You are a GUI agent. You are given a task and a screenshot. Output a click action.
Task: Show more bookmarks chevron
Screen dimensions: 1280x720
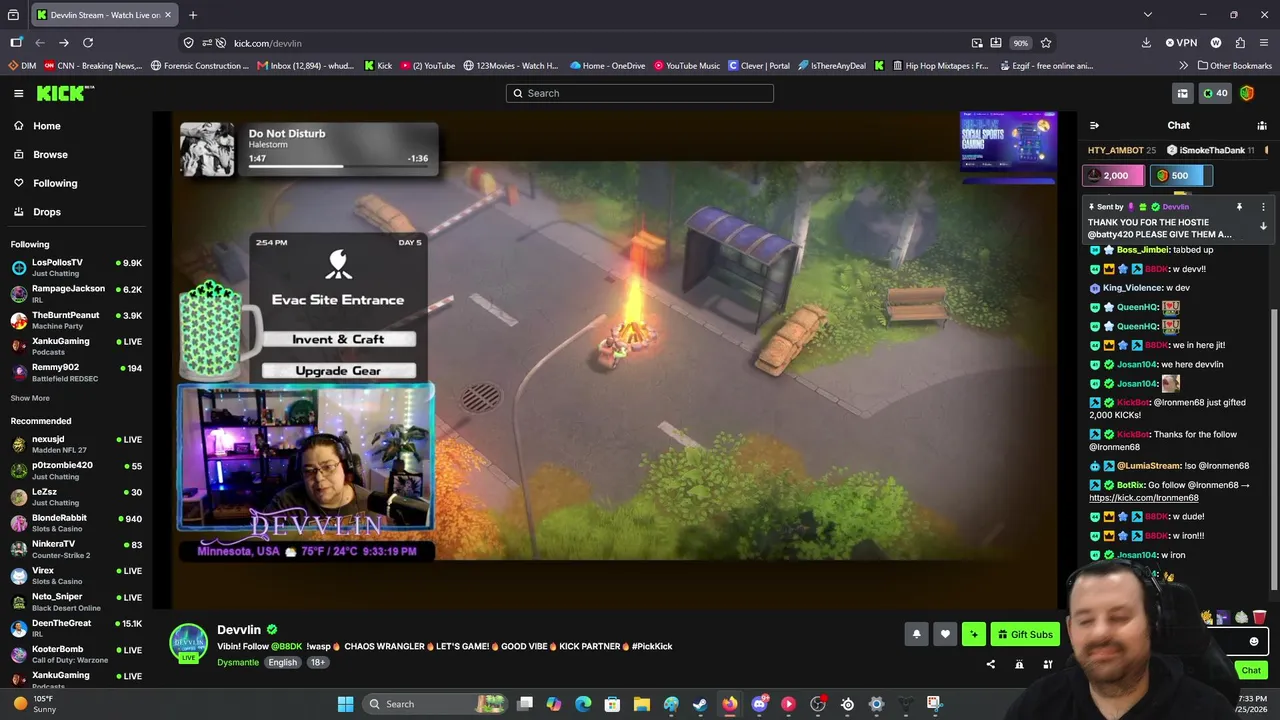click(x=1184, y=66)
